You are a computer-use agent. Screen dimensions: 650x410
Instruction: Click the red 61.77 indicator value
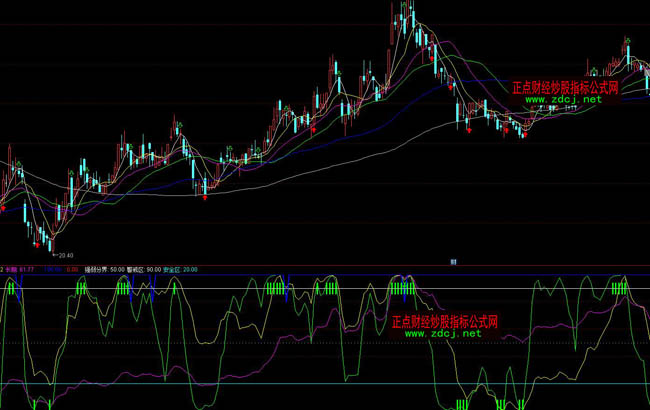[x=27, y=269]
